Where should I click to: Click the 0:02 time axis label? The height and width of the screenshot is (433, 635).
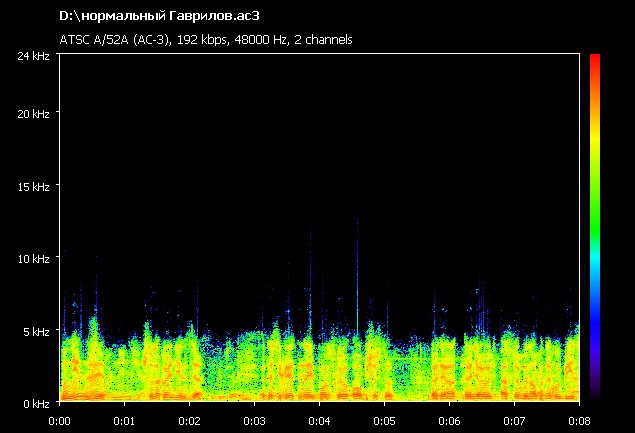click(x=190, y=421)
